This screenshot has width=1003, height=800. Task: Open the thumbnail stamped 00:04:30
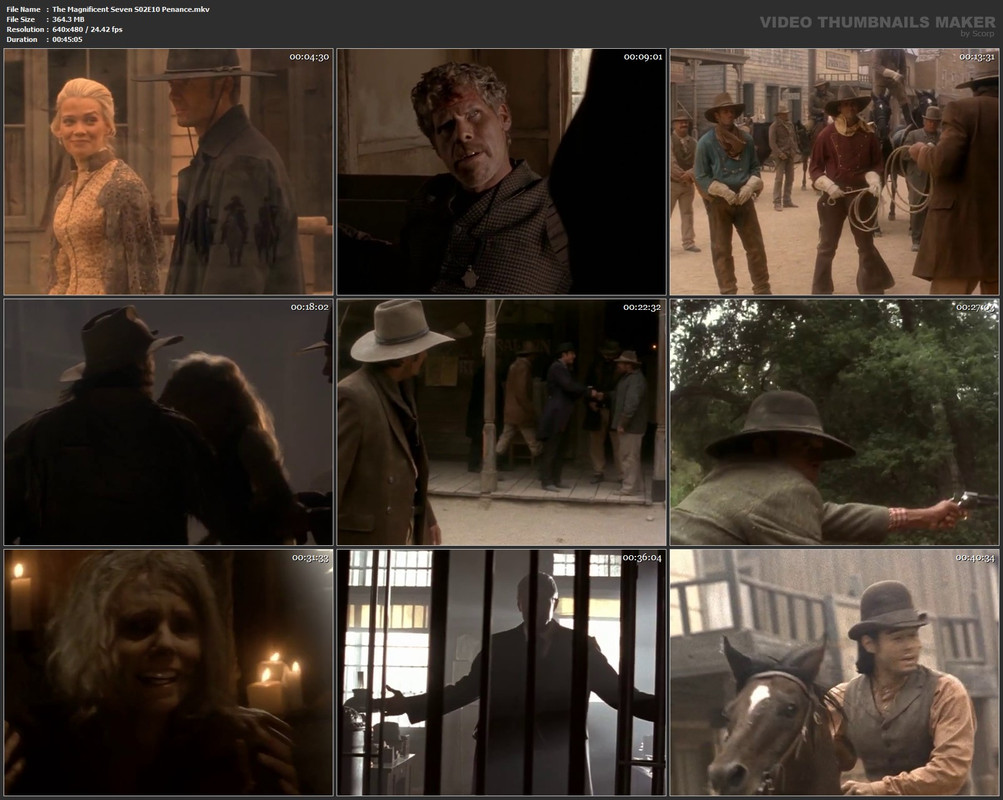pos(168,171)
